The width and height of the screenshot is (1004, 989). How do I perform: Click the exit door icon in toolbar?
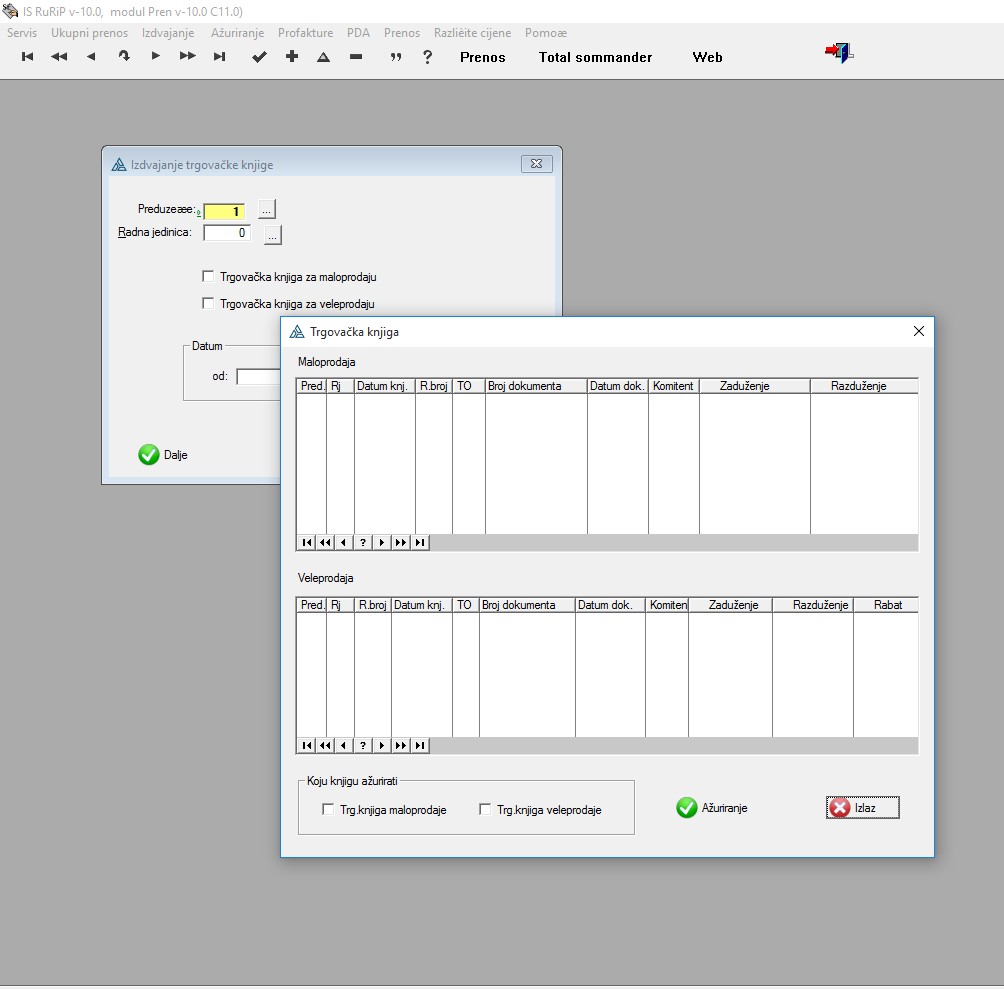click(x=838, y=54)
